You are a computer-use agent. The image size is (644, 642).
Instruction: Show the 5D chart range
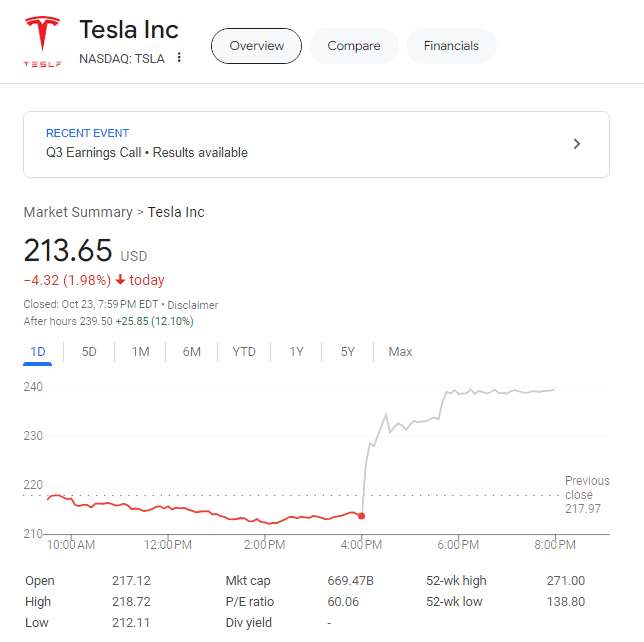tap(89, 352)
